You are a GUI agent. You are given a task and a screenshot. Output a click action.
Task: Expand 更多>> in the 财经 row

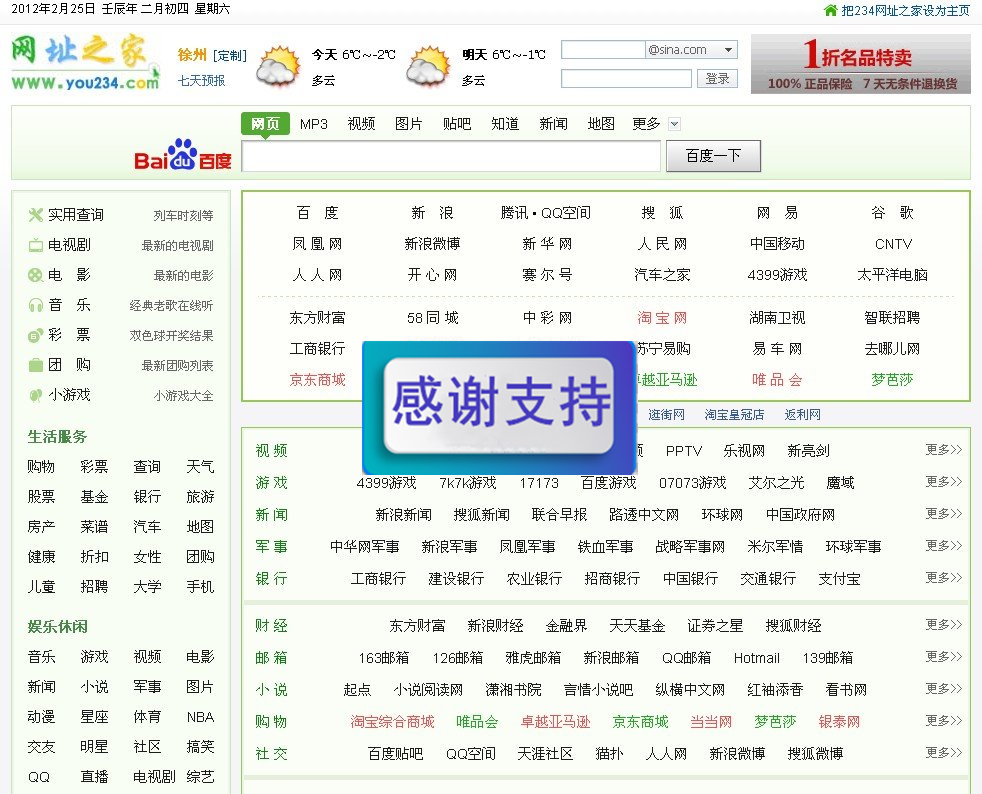coord(944,624)
